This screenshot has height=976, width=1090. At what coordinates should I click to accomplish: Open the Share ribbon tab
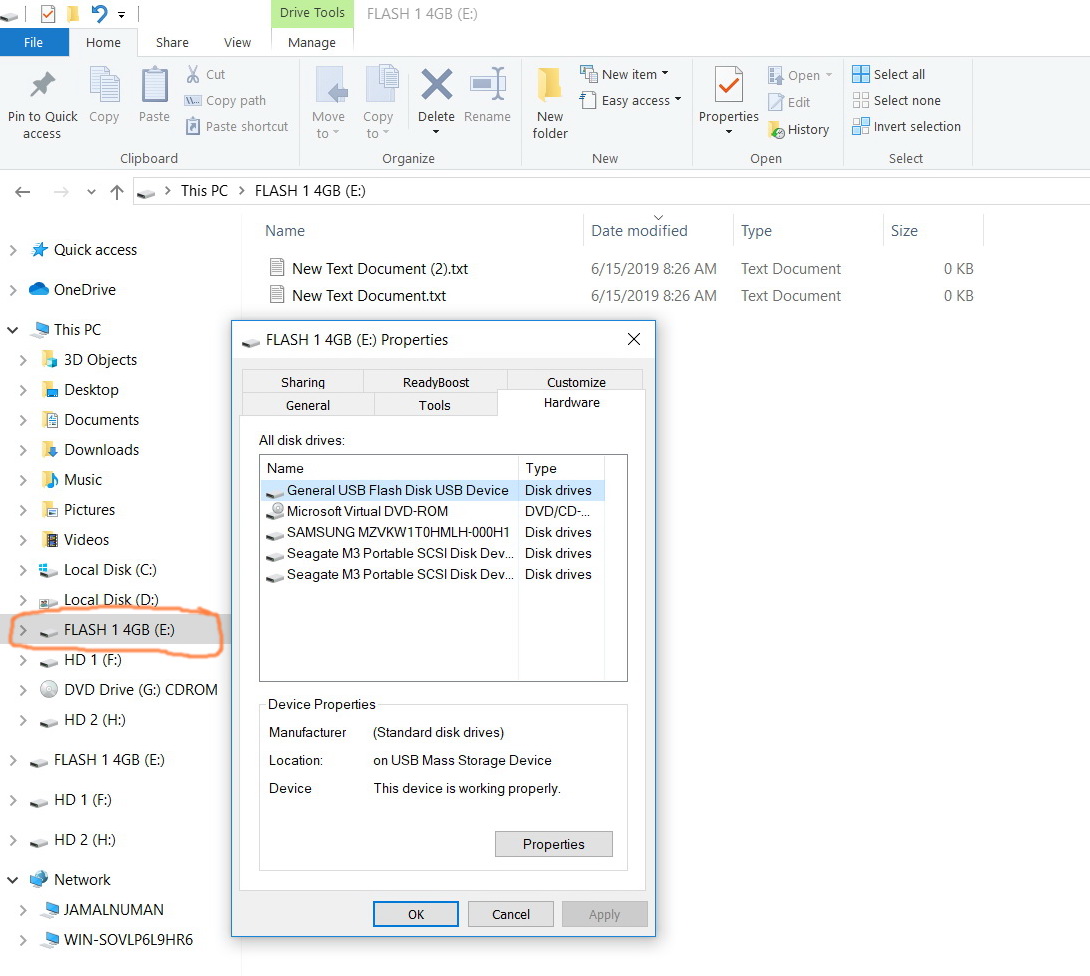171,42
